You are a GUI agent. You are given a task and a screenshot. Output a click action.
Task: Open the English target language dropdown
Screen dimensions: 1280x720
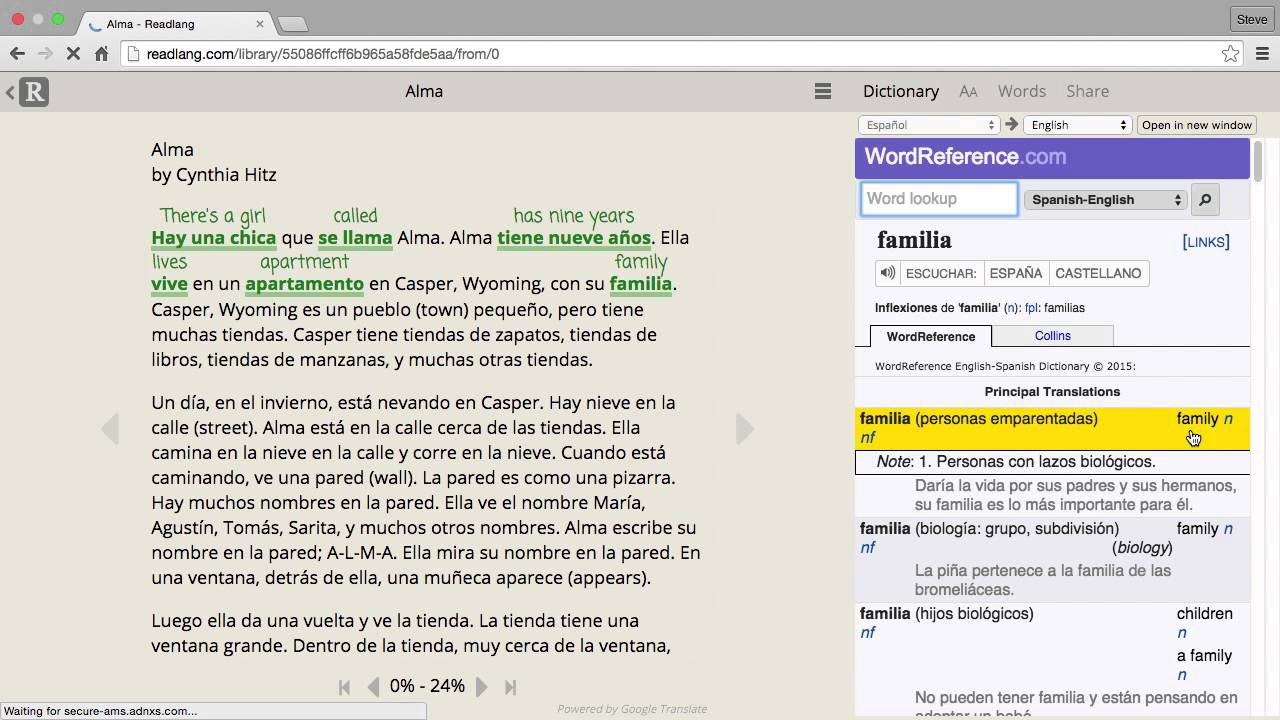[1077, 125]
